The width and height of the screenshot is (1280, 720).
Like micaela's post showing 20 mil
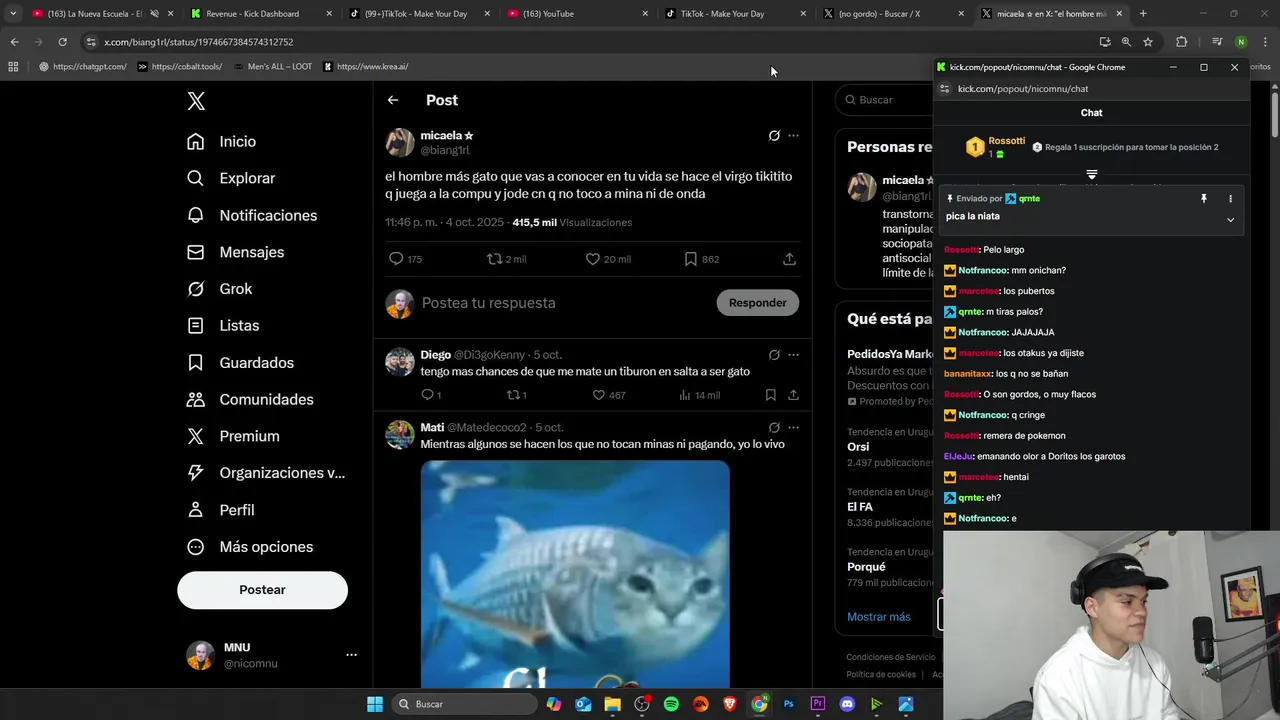tap(608, 259)
